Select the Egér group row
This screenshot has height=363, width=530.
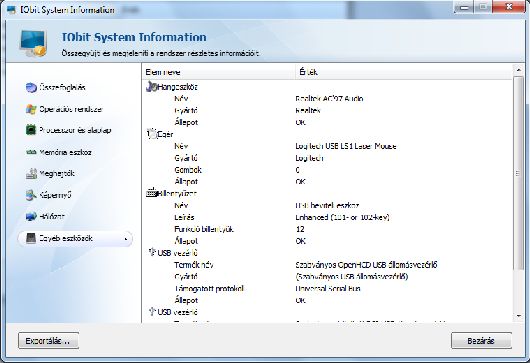point(328,134)
